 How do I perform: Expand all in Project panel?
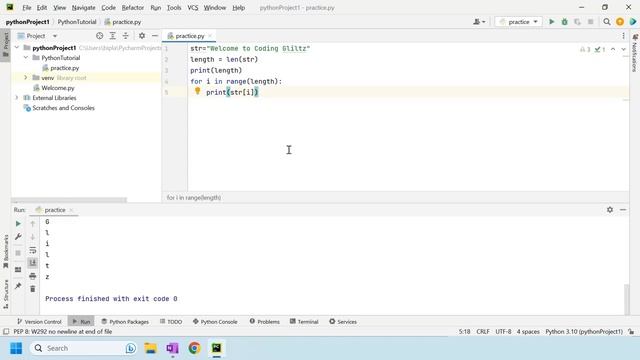click(113, 36)
